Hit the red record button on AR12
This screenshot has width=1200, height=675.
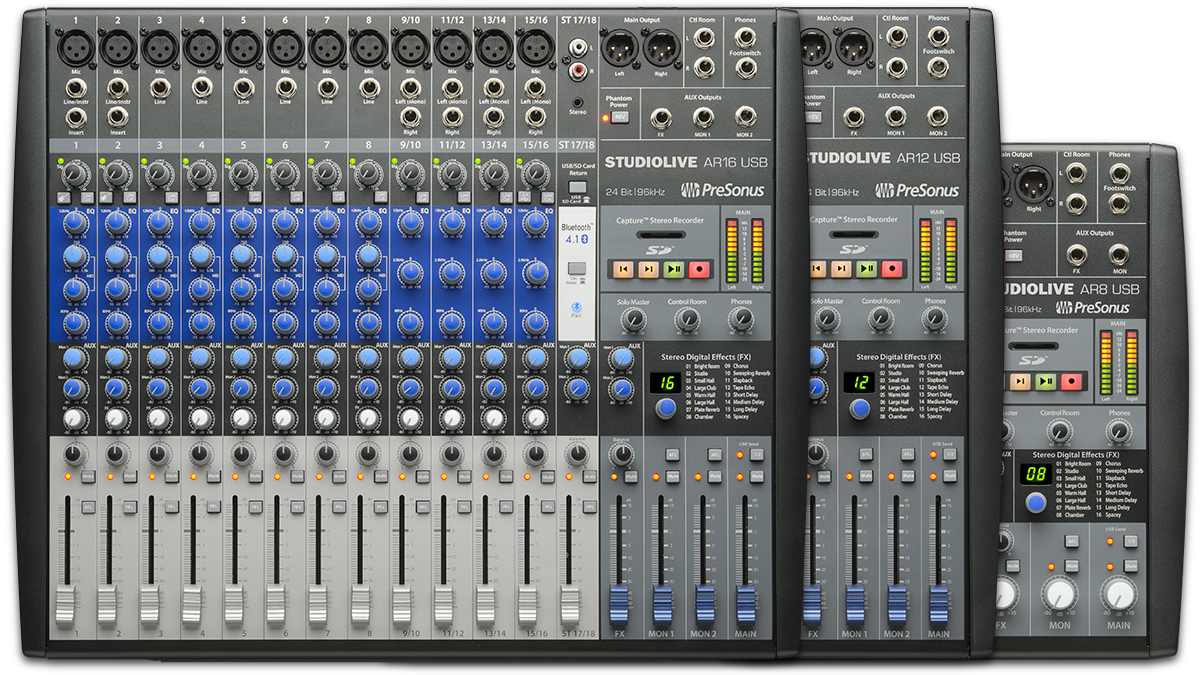coord(892,269)
